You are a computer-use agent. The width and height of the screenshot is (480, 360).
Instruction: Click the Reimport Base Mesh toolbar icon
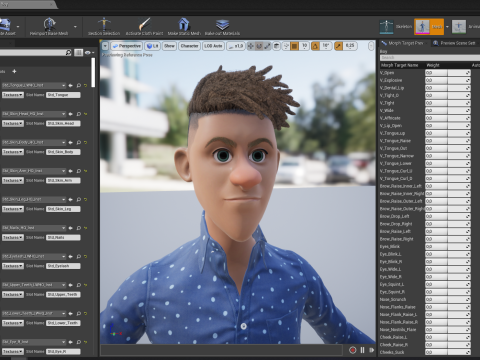49,24
